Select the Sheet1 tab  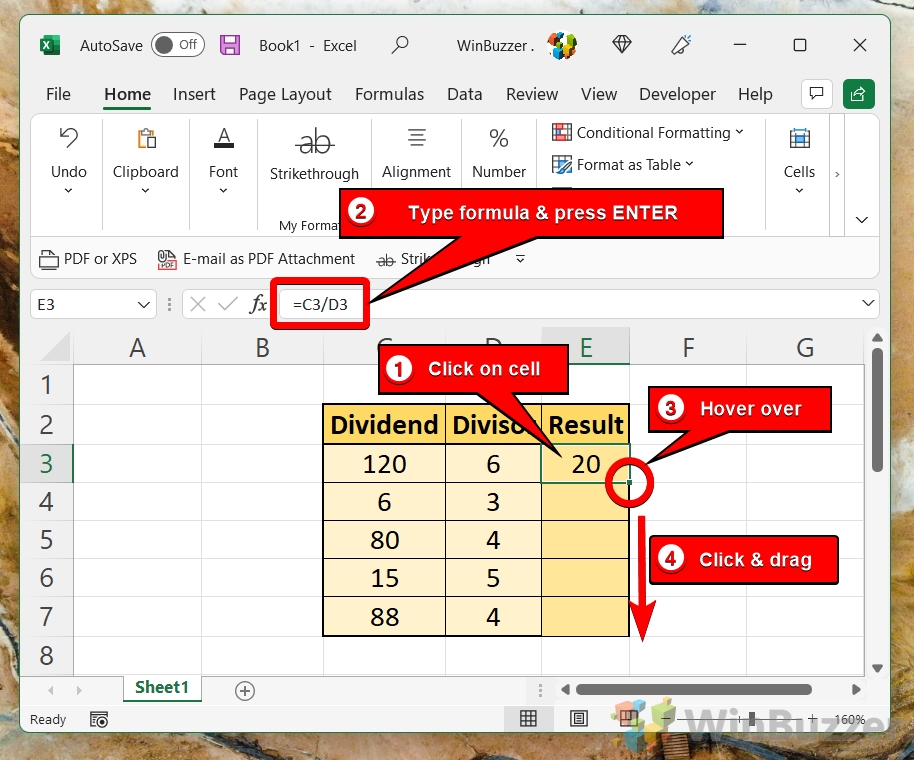coord(162,688)
